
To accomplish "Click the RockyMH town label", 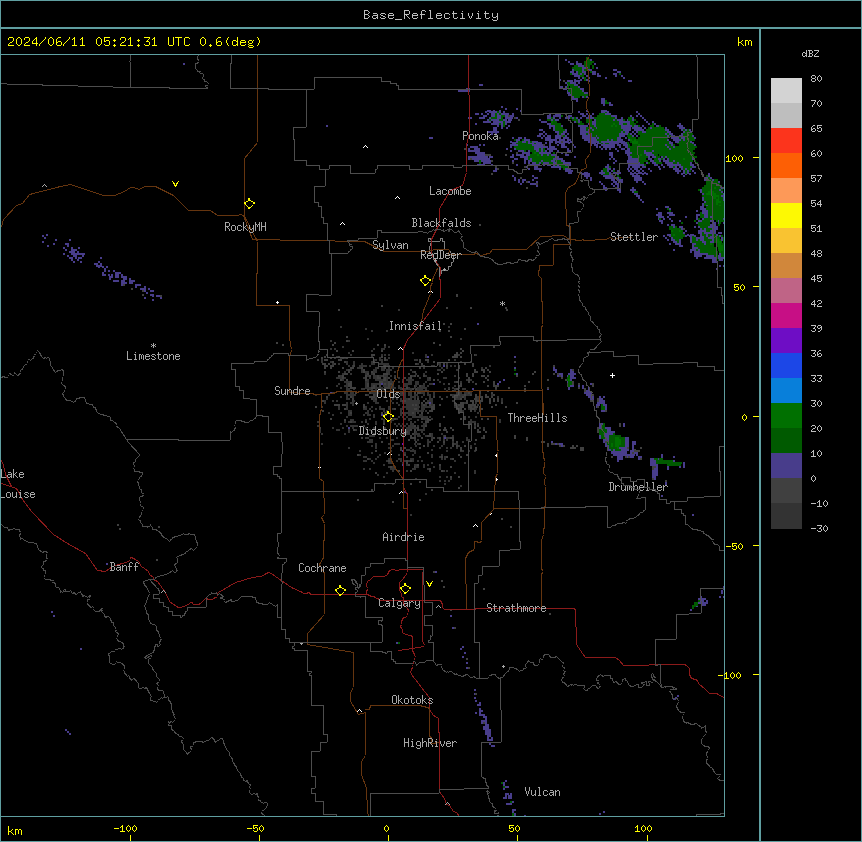I will (x=245, y=227).
